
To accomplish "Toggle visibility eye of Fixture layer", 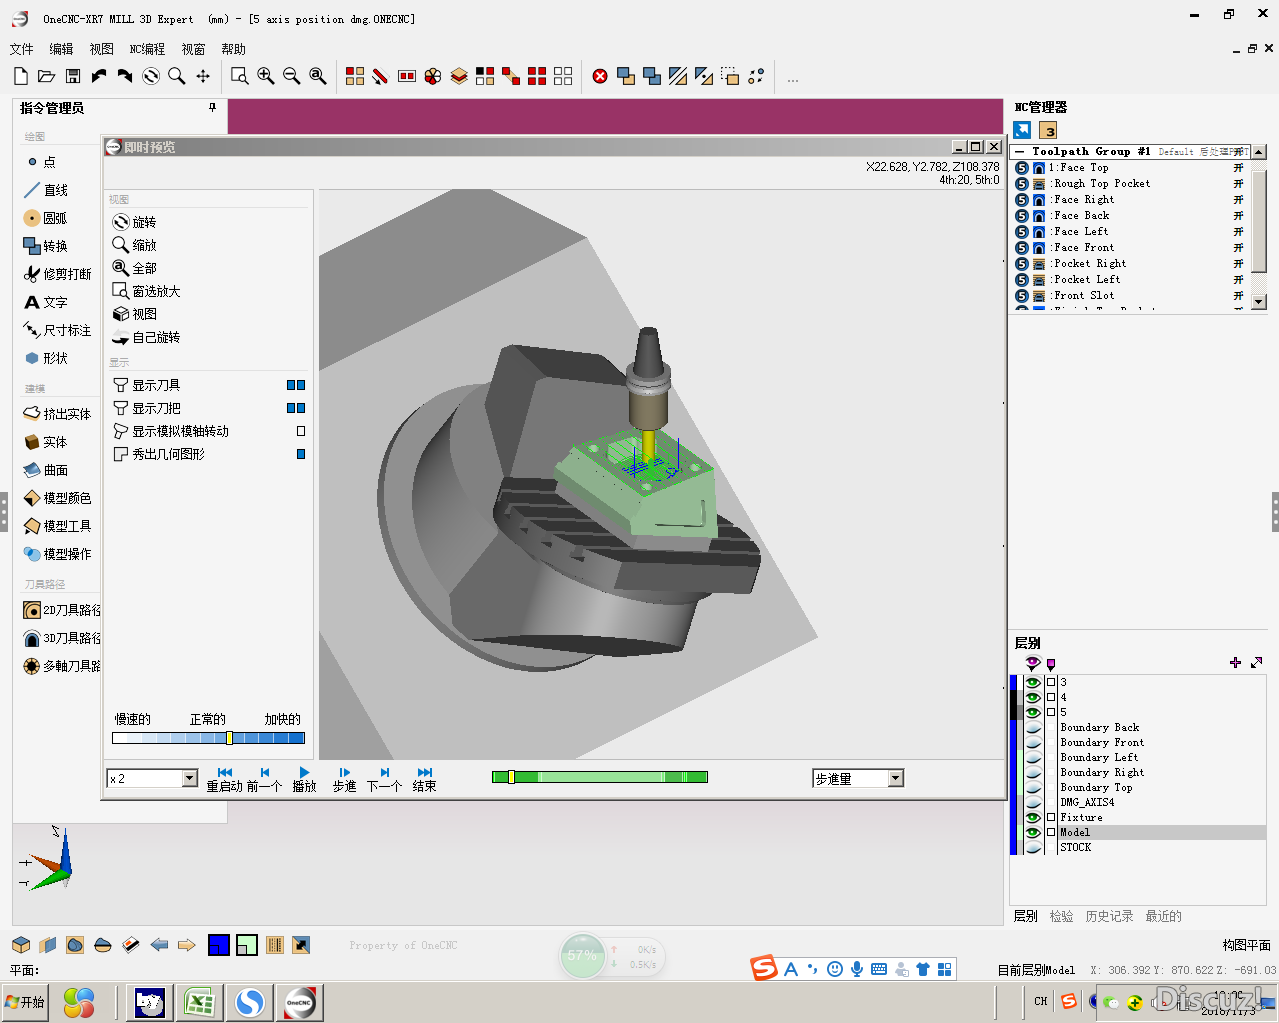I will [1033, 817].
